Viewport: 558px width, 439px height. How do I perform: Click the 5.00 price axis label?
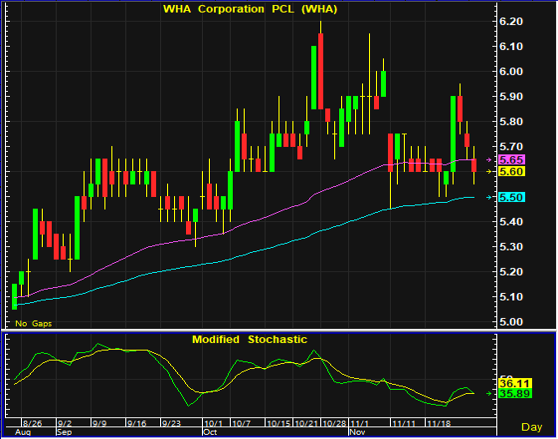[x=511, y=322]
